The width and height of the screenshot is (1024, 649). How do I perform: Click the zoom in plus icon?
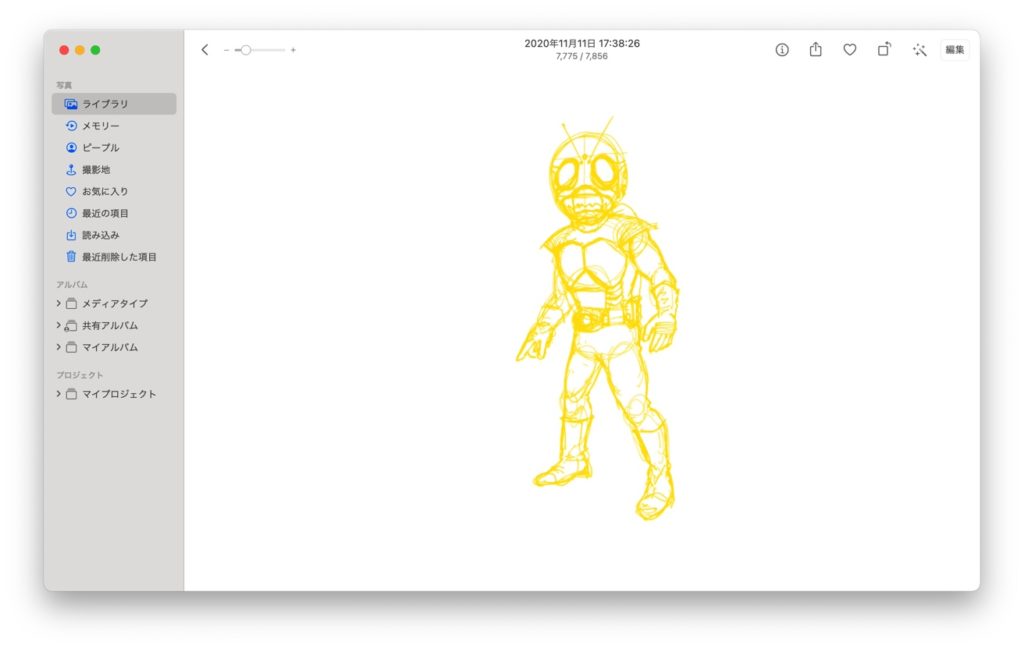tap(293, 50)
